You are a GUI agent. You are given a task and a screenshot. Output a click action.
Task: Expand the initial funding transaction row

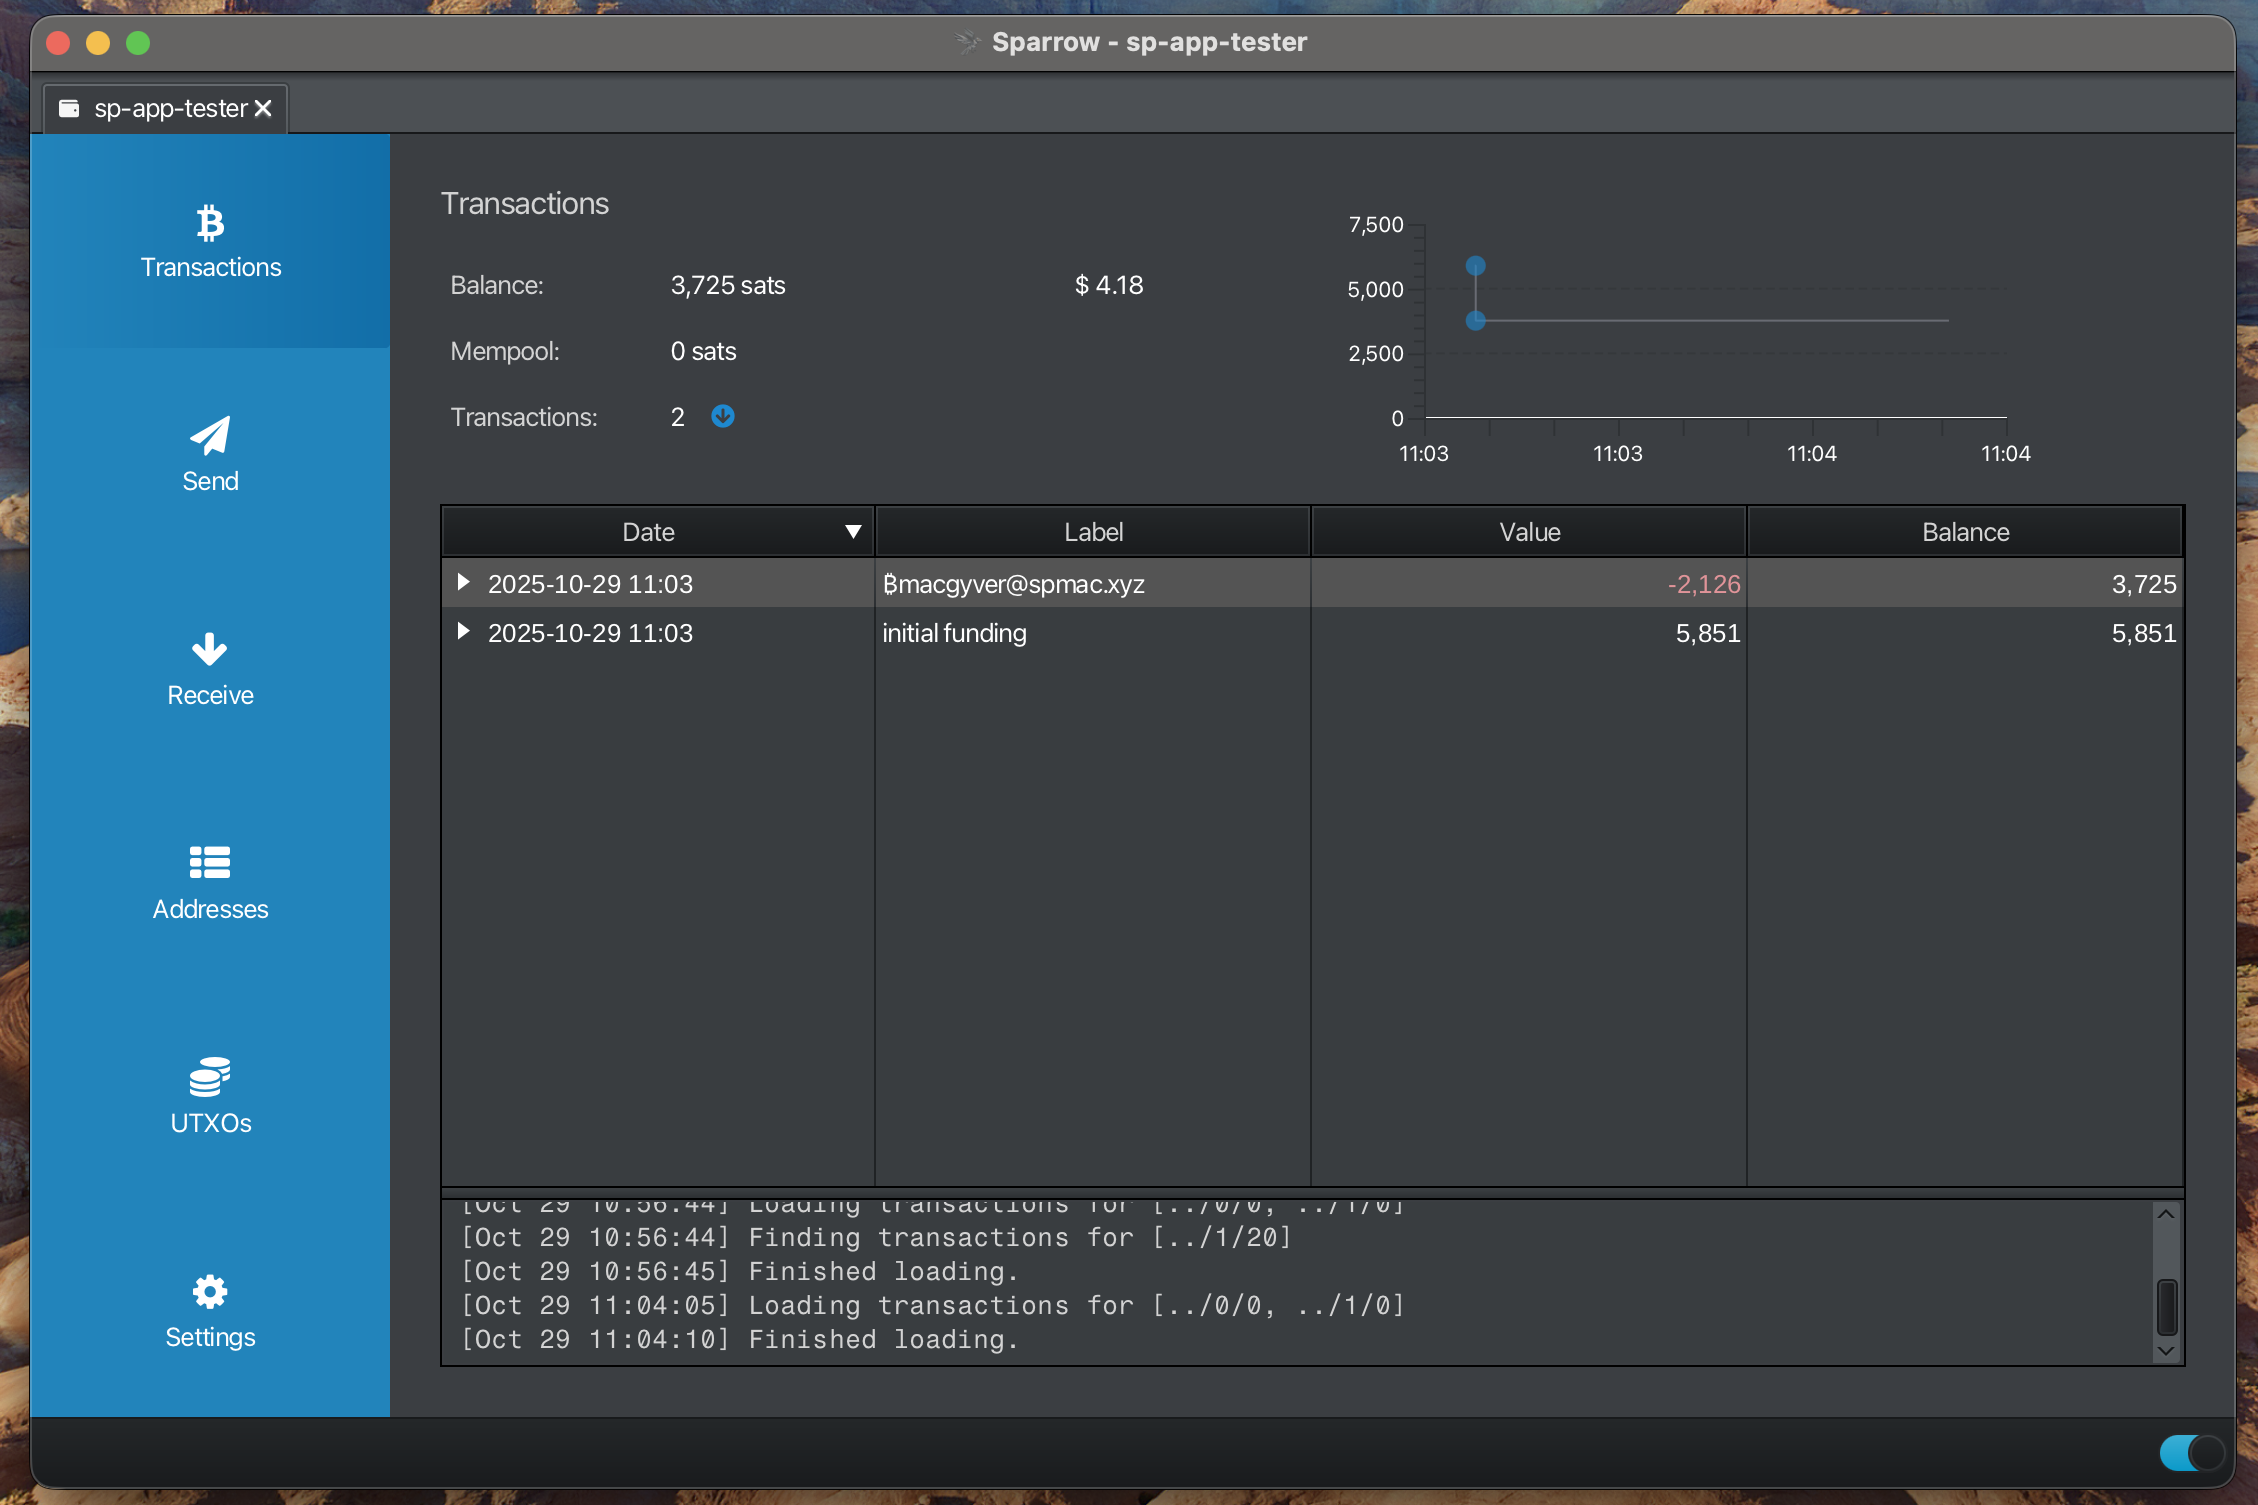[463, 631]
